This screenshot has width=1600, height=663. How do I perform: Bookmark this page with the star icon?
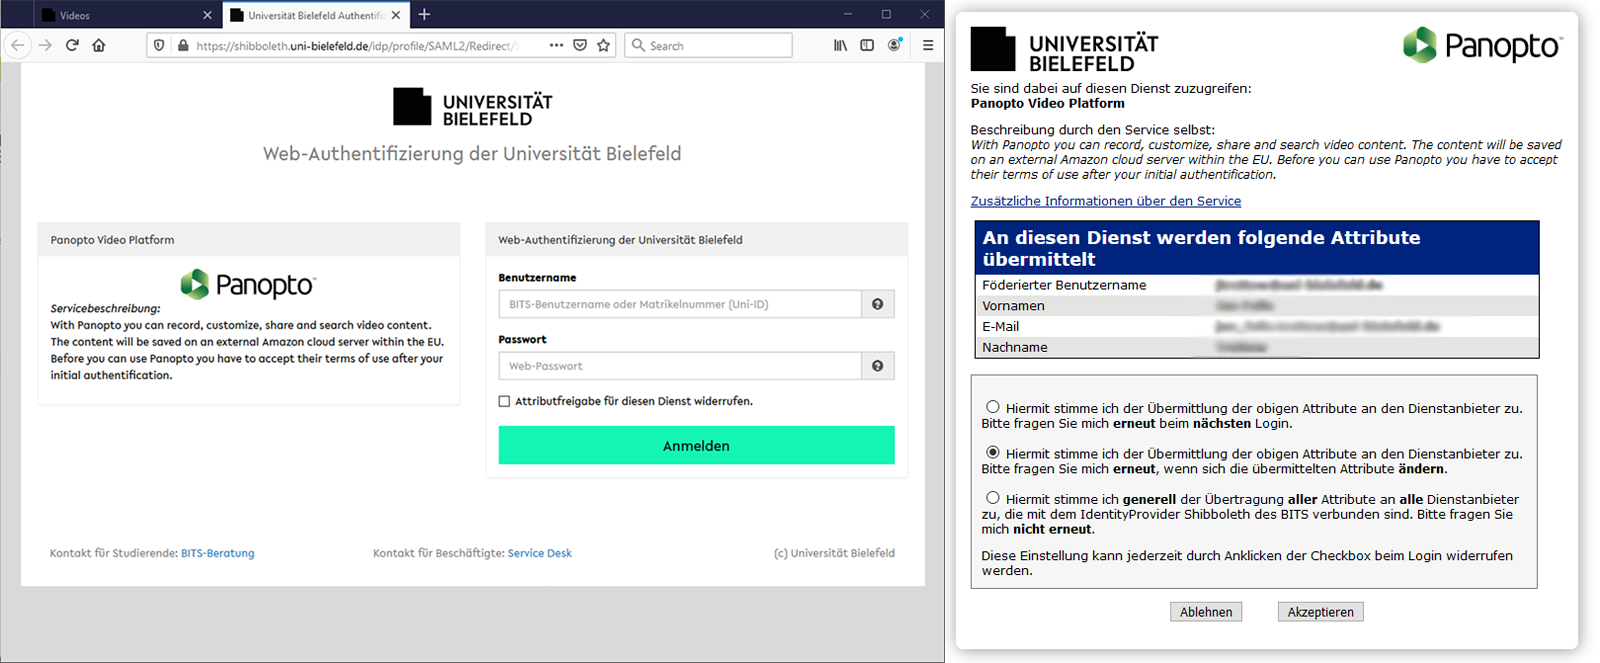604,45
